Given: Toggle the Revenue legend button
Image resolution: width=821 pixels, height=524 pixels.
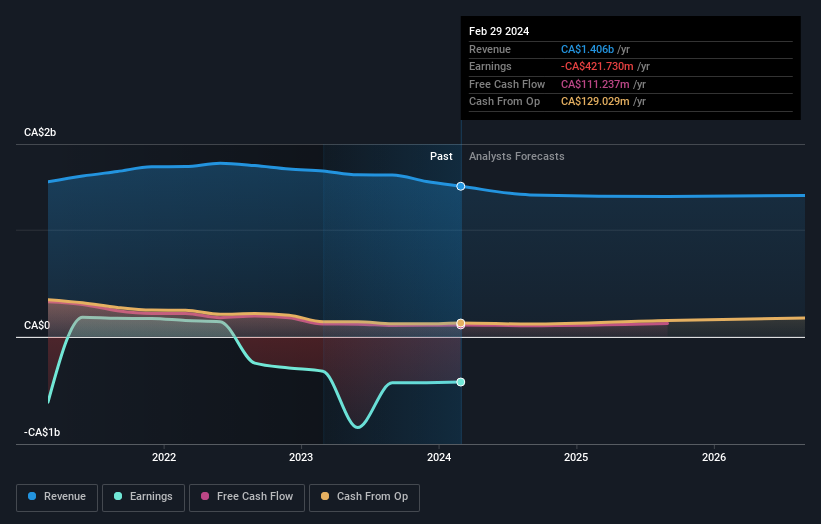Looking at the screenshot, I should (57, 497).
